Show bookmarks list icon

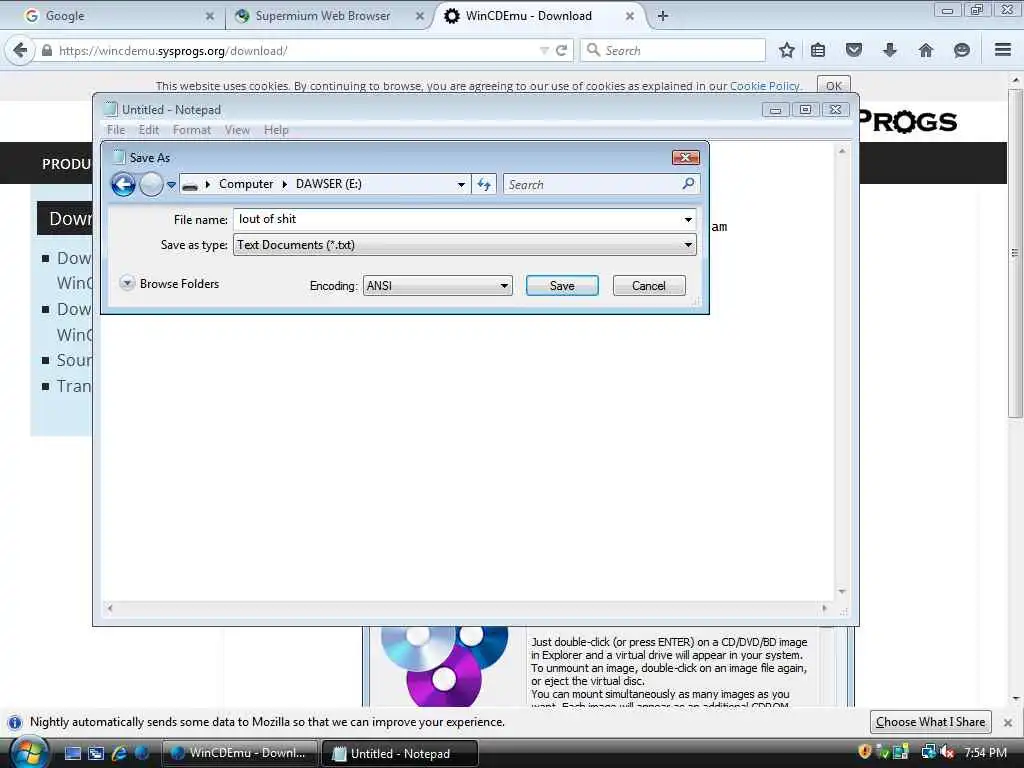coord(818,50)
